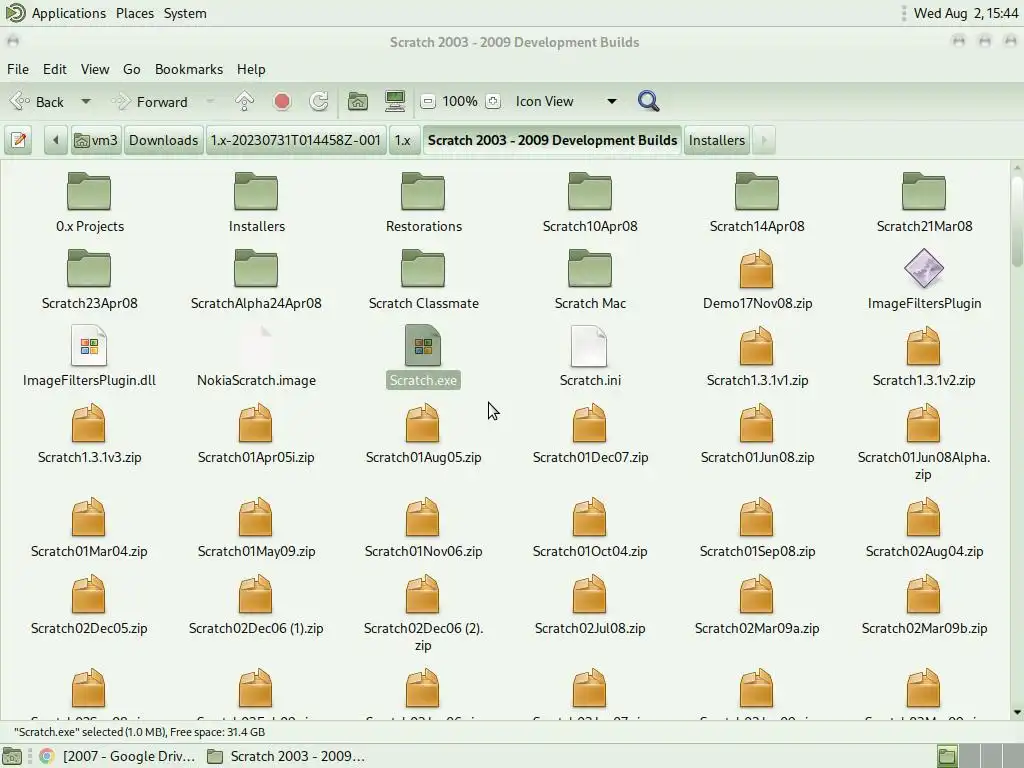The height and width of the screenshot is (768, 1024).
Task: Open the Home folder toolbar icon
Action: tap(358, 101)
